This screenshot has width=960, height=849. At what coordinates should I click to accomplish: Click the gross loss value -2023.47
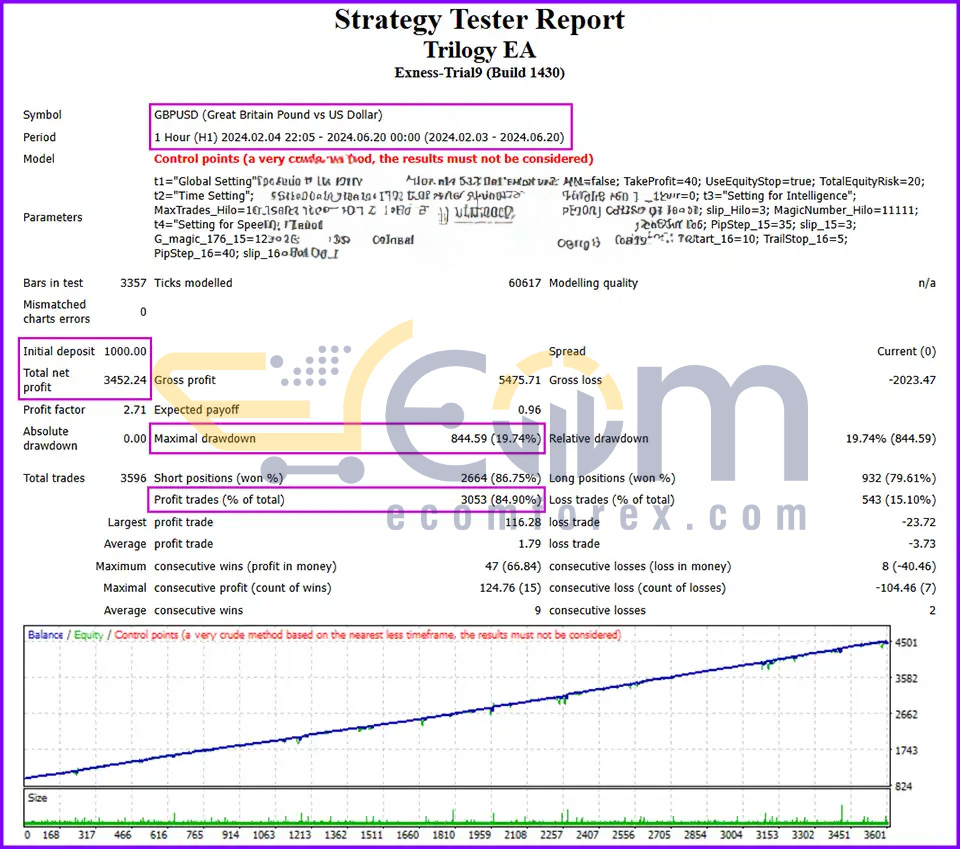point(912,380)
